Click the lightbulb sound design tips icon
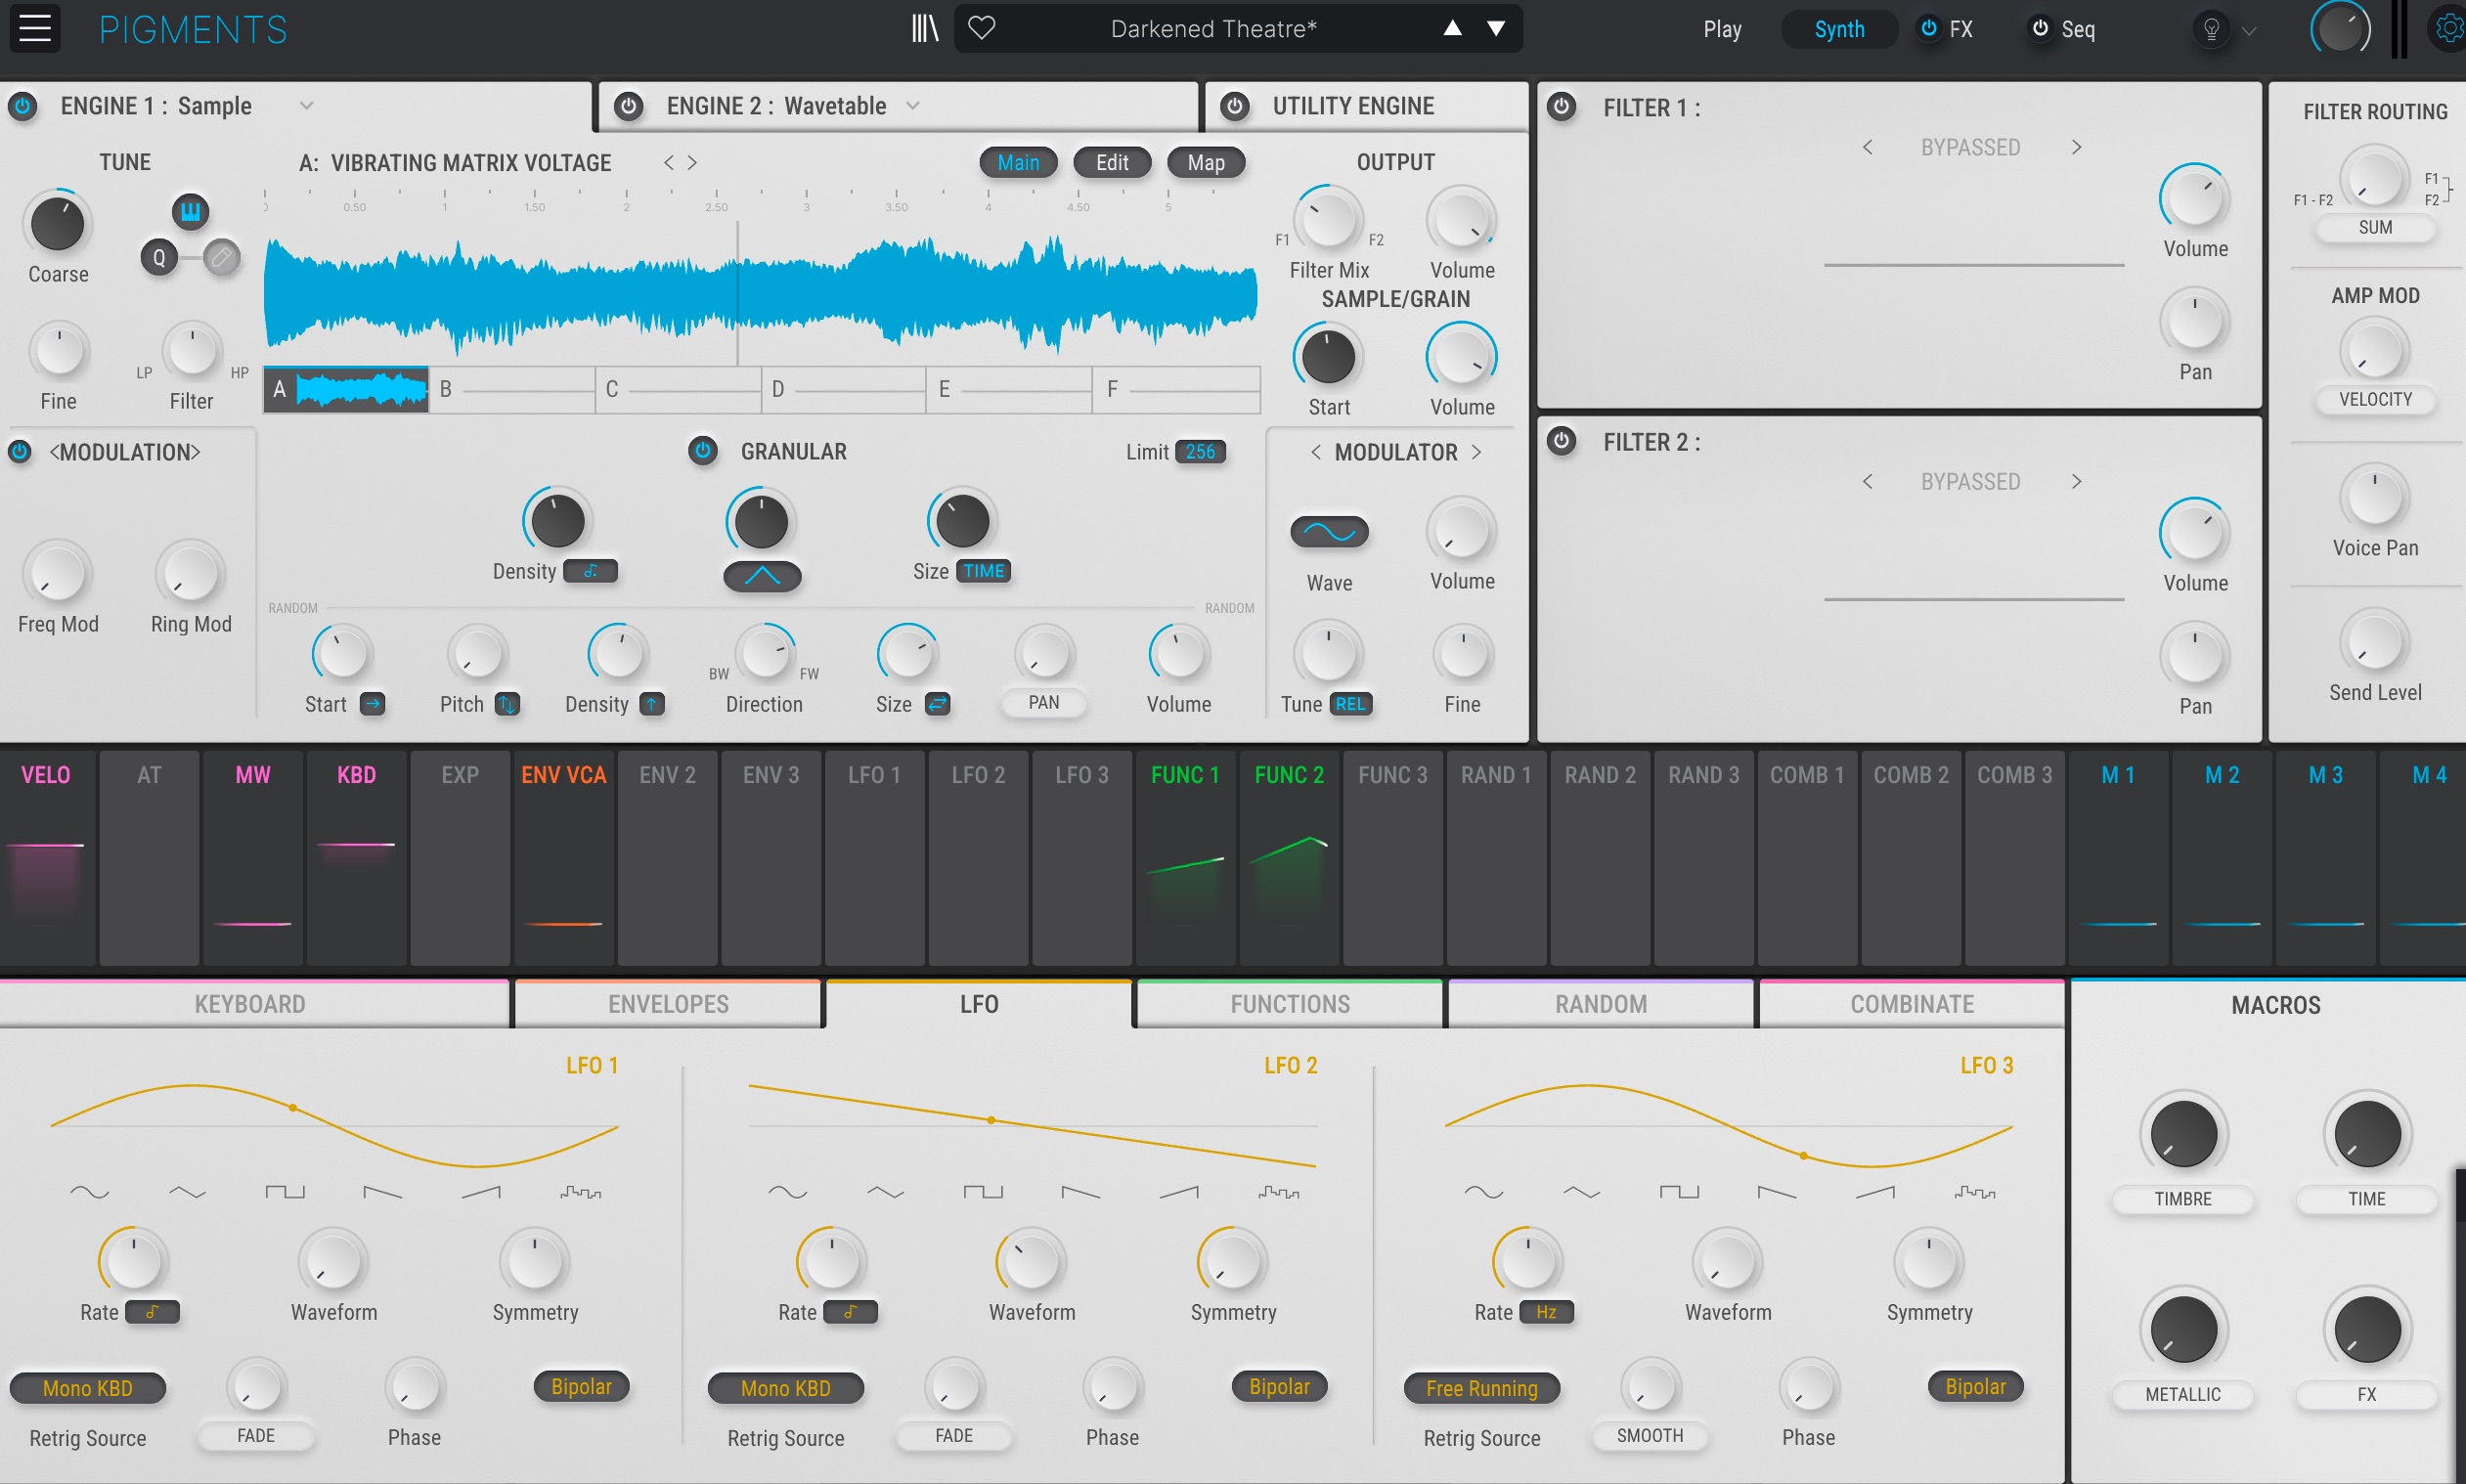 click(2211, 29)
